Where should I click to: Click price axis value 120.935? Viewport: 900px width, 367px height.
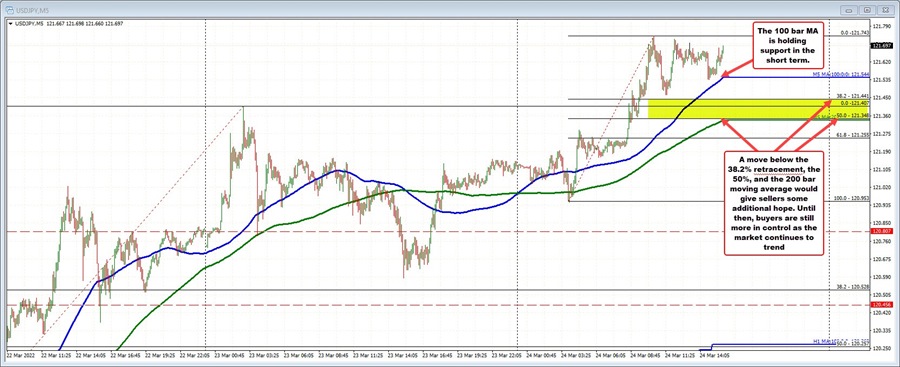point(881,205)
